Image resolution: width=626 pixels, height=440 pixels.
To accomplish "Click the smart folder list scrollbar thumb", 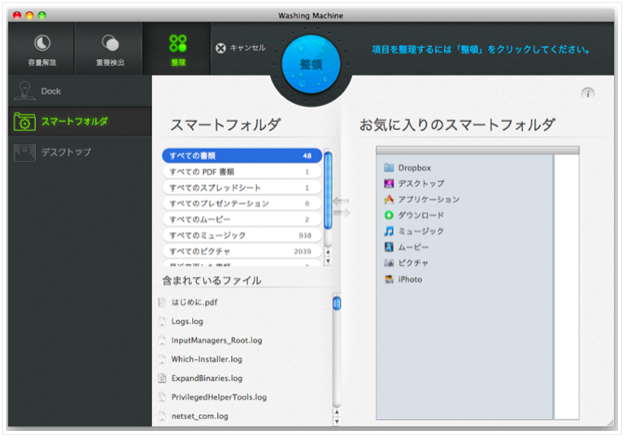I will (x=328, y=190).
